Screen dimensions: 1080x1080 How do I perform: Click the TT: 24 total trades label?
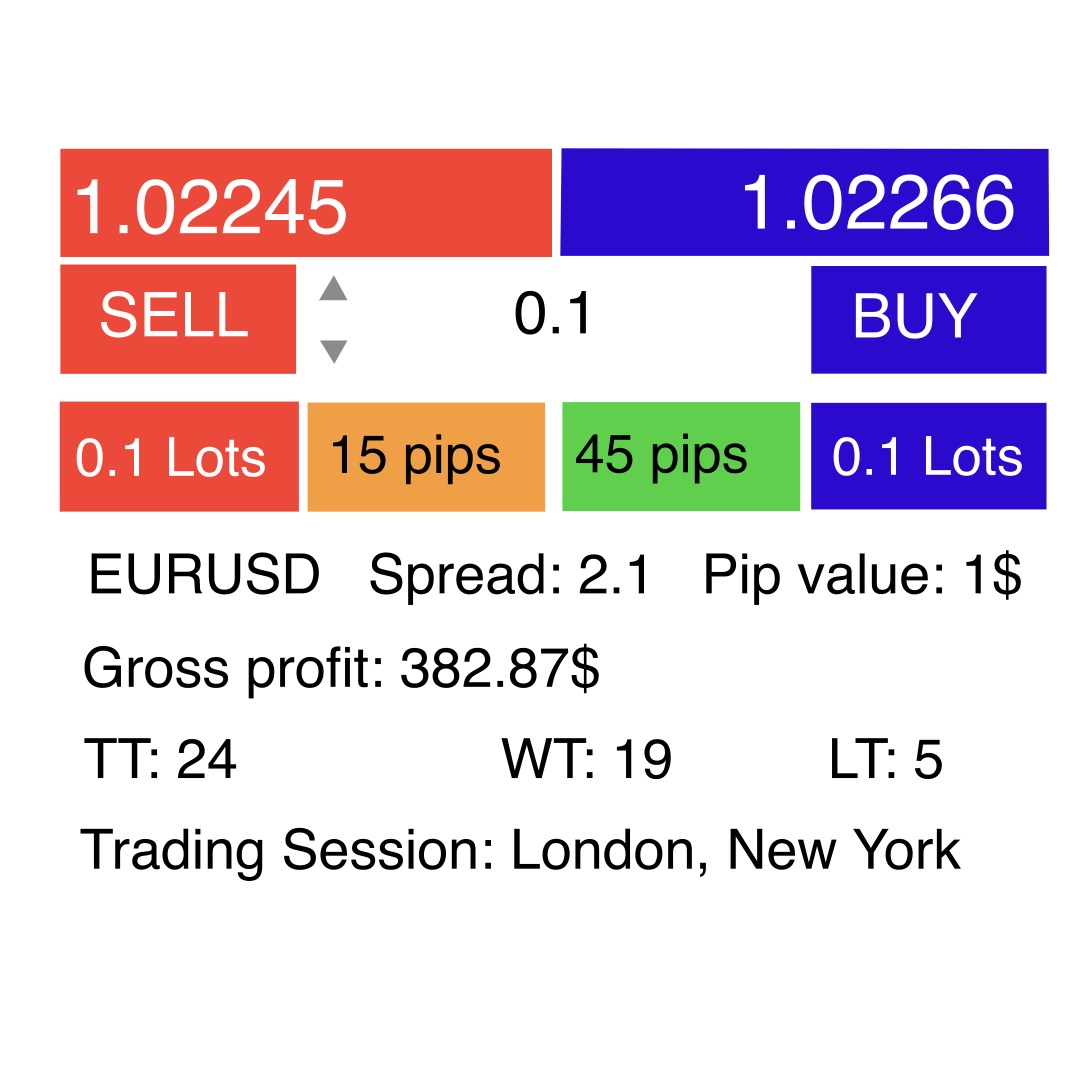161,760
